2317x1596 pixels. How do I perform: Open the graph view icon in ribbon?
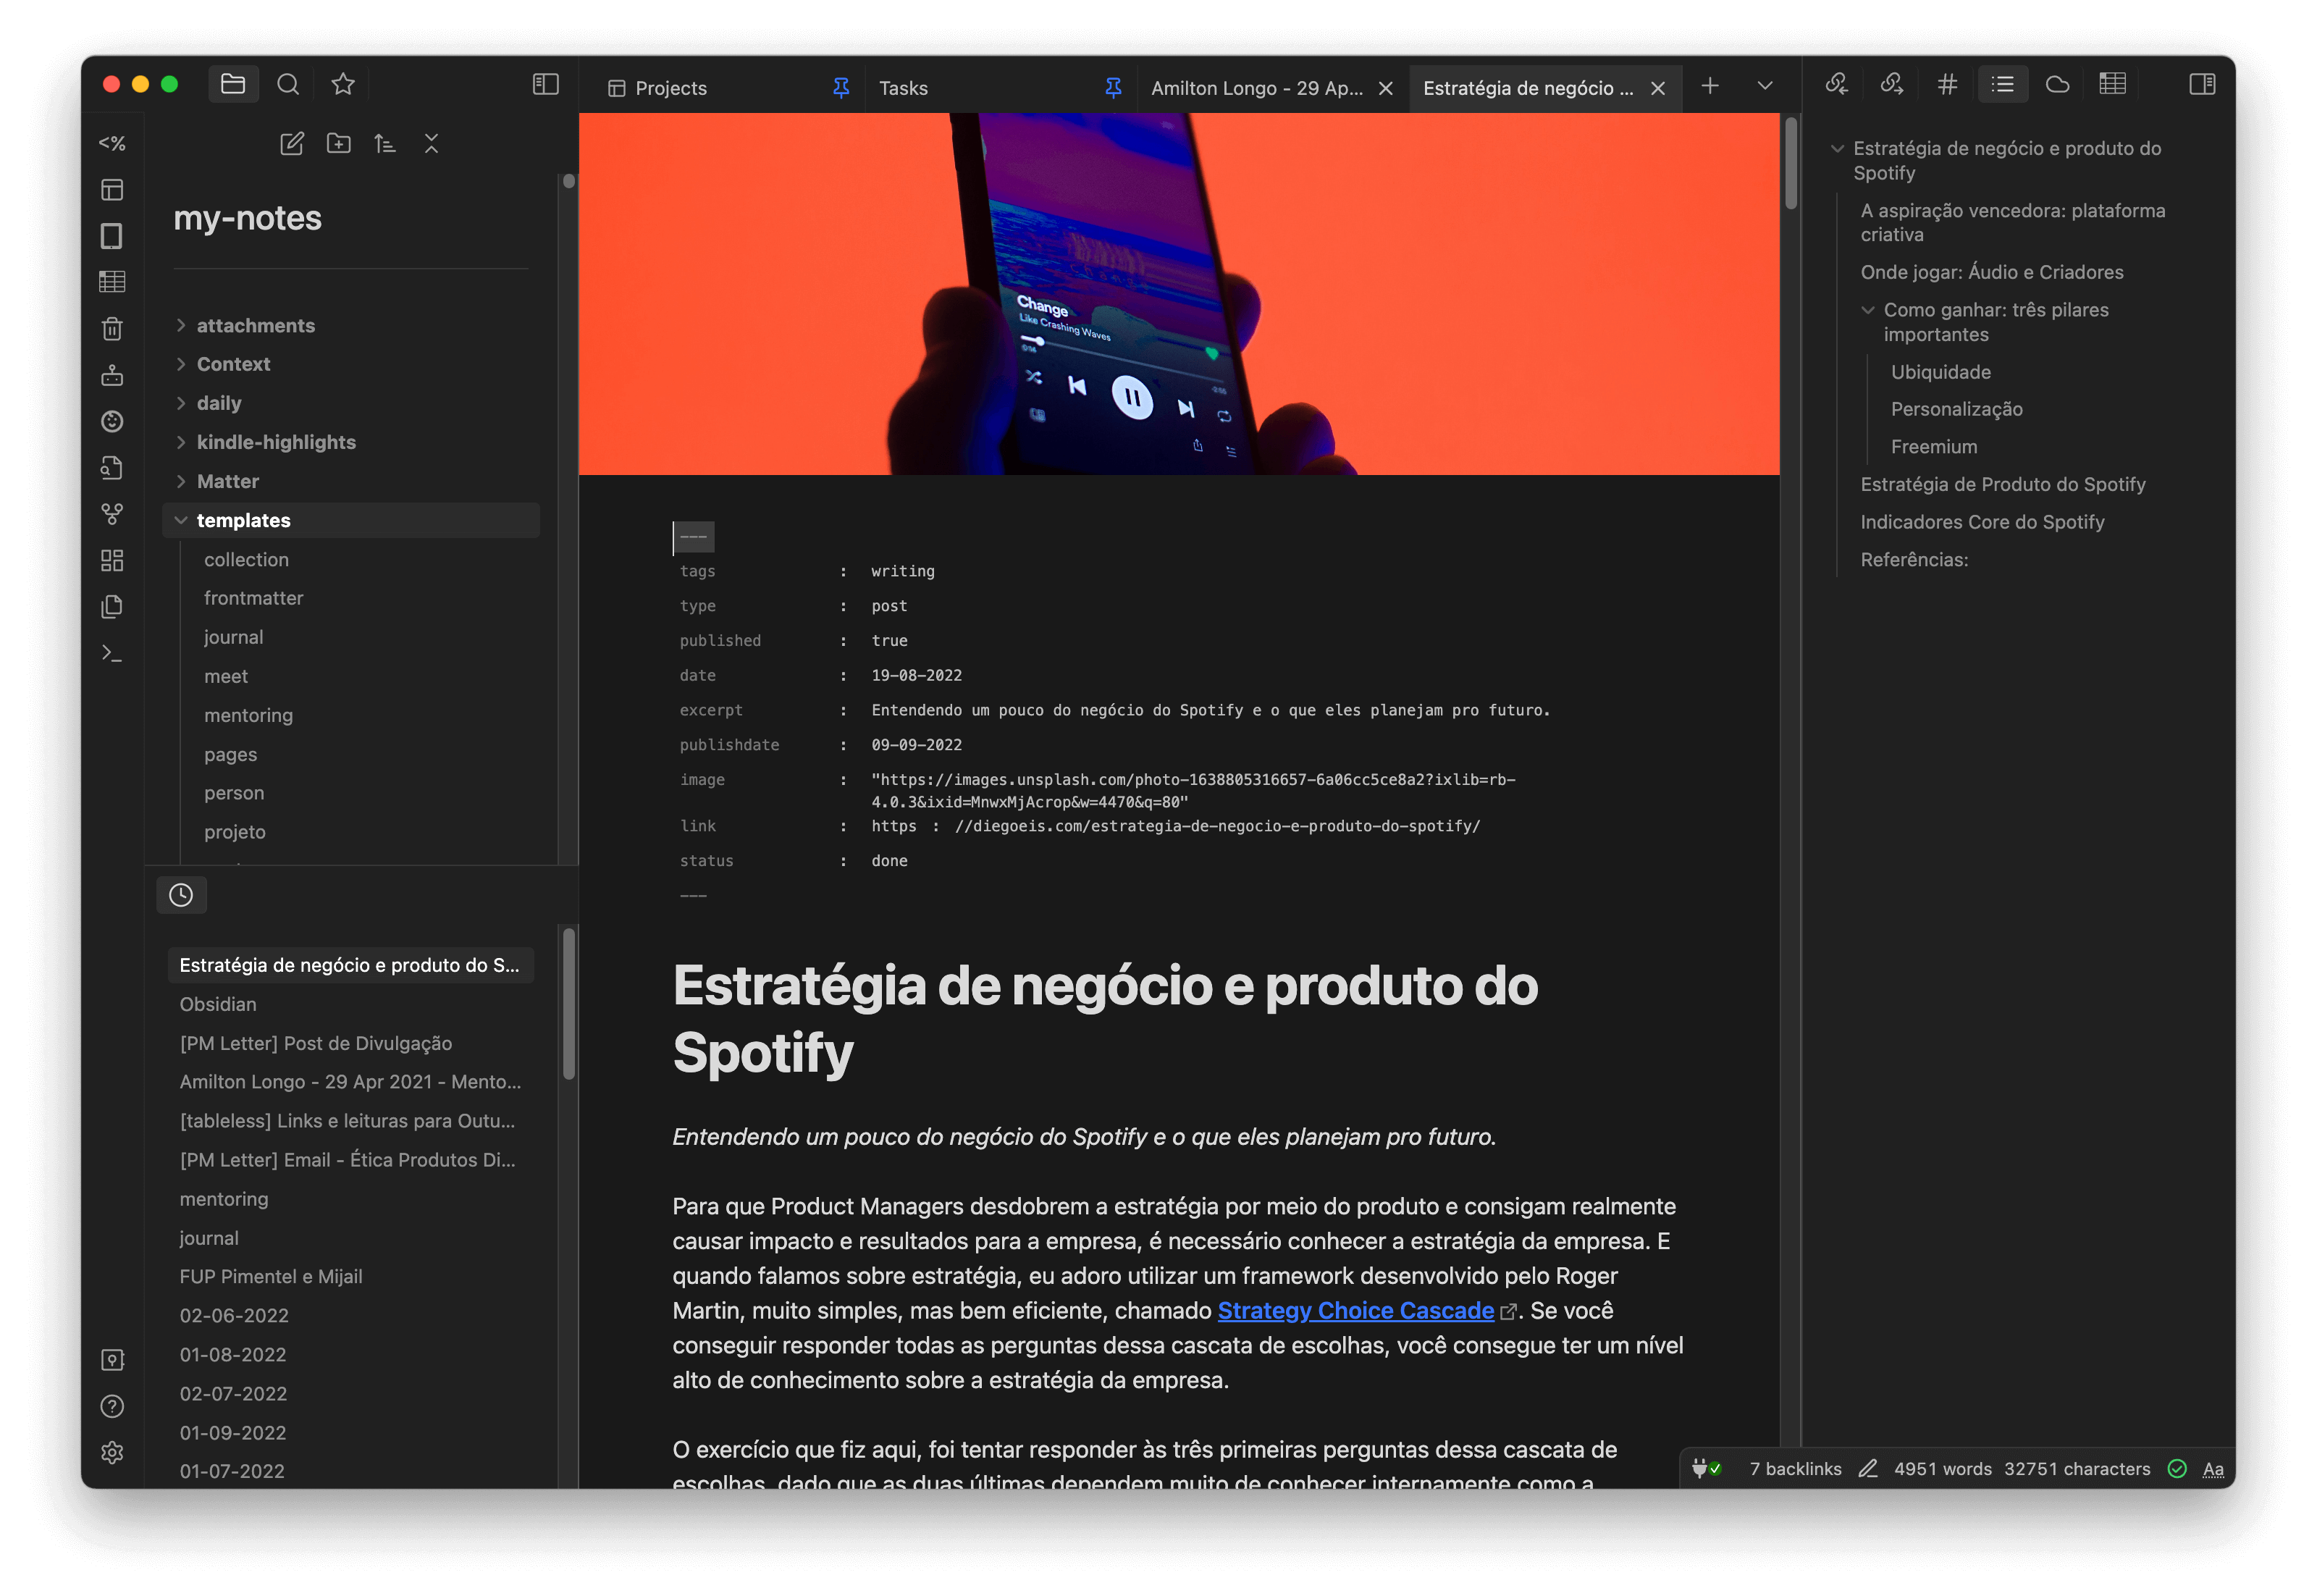[x=112, y=514]
